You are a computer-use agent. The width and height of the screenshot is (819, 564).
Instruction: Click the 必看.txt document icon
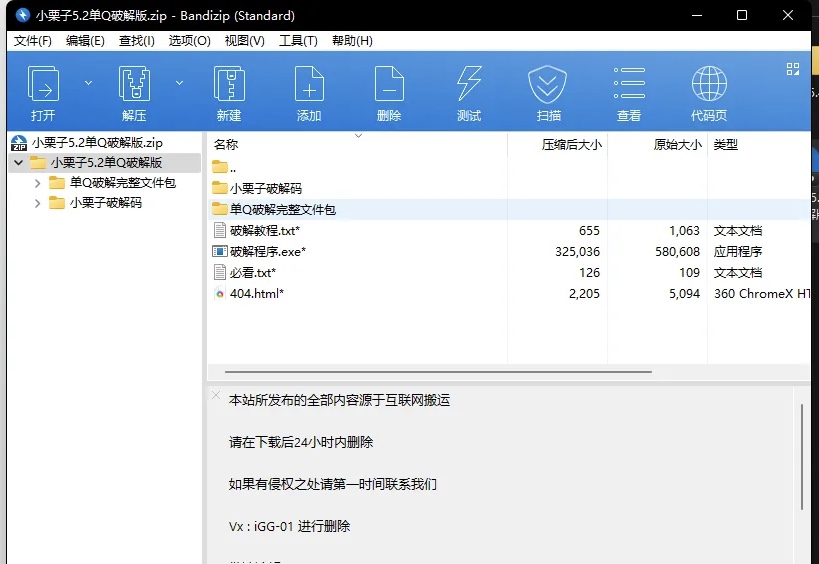tap(220, 272)
